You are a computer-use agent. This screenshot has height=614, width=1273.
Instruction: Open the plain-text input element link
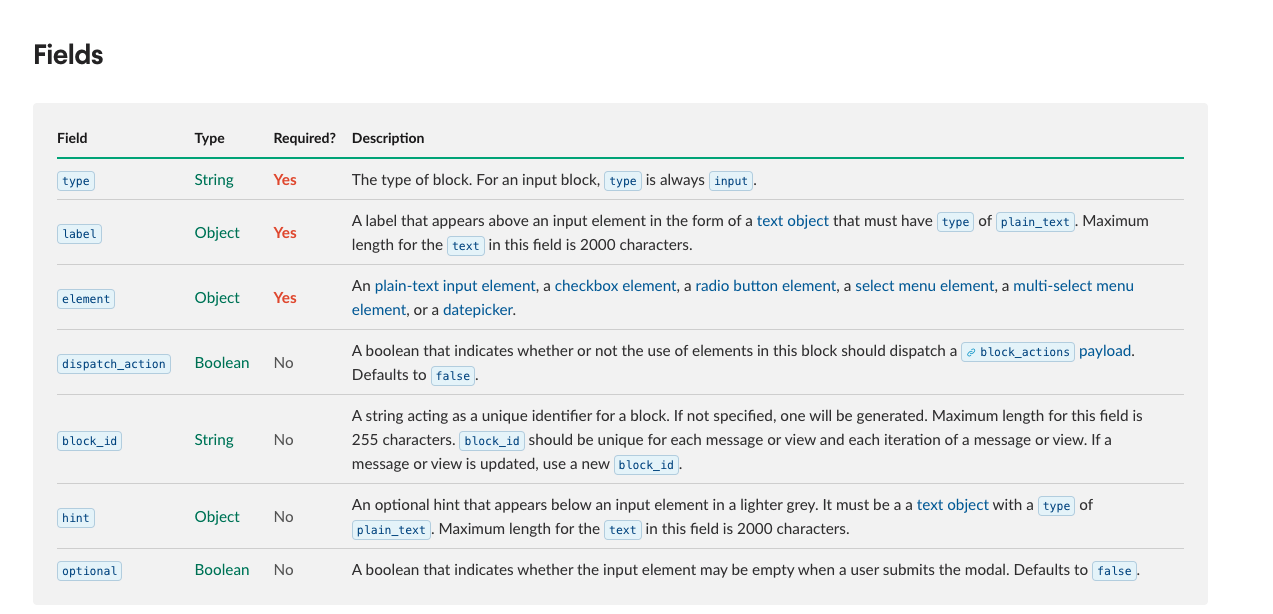tap(455, 286)
